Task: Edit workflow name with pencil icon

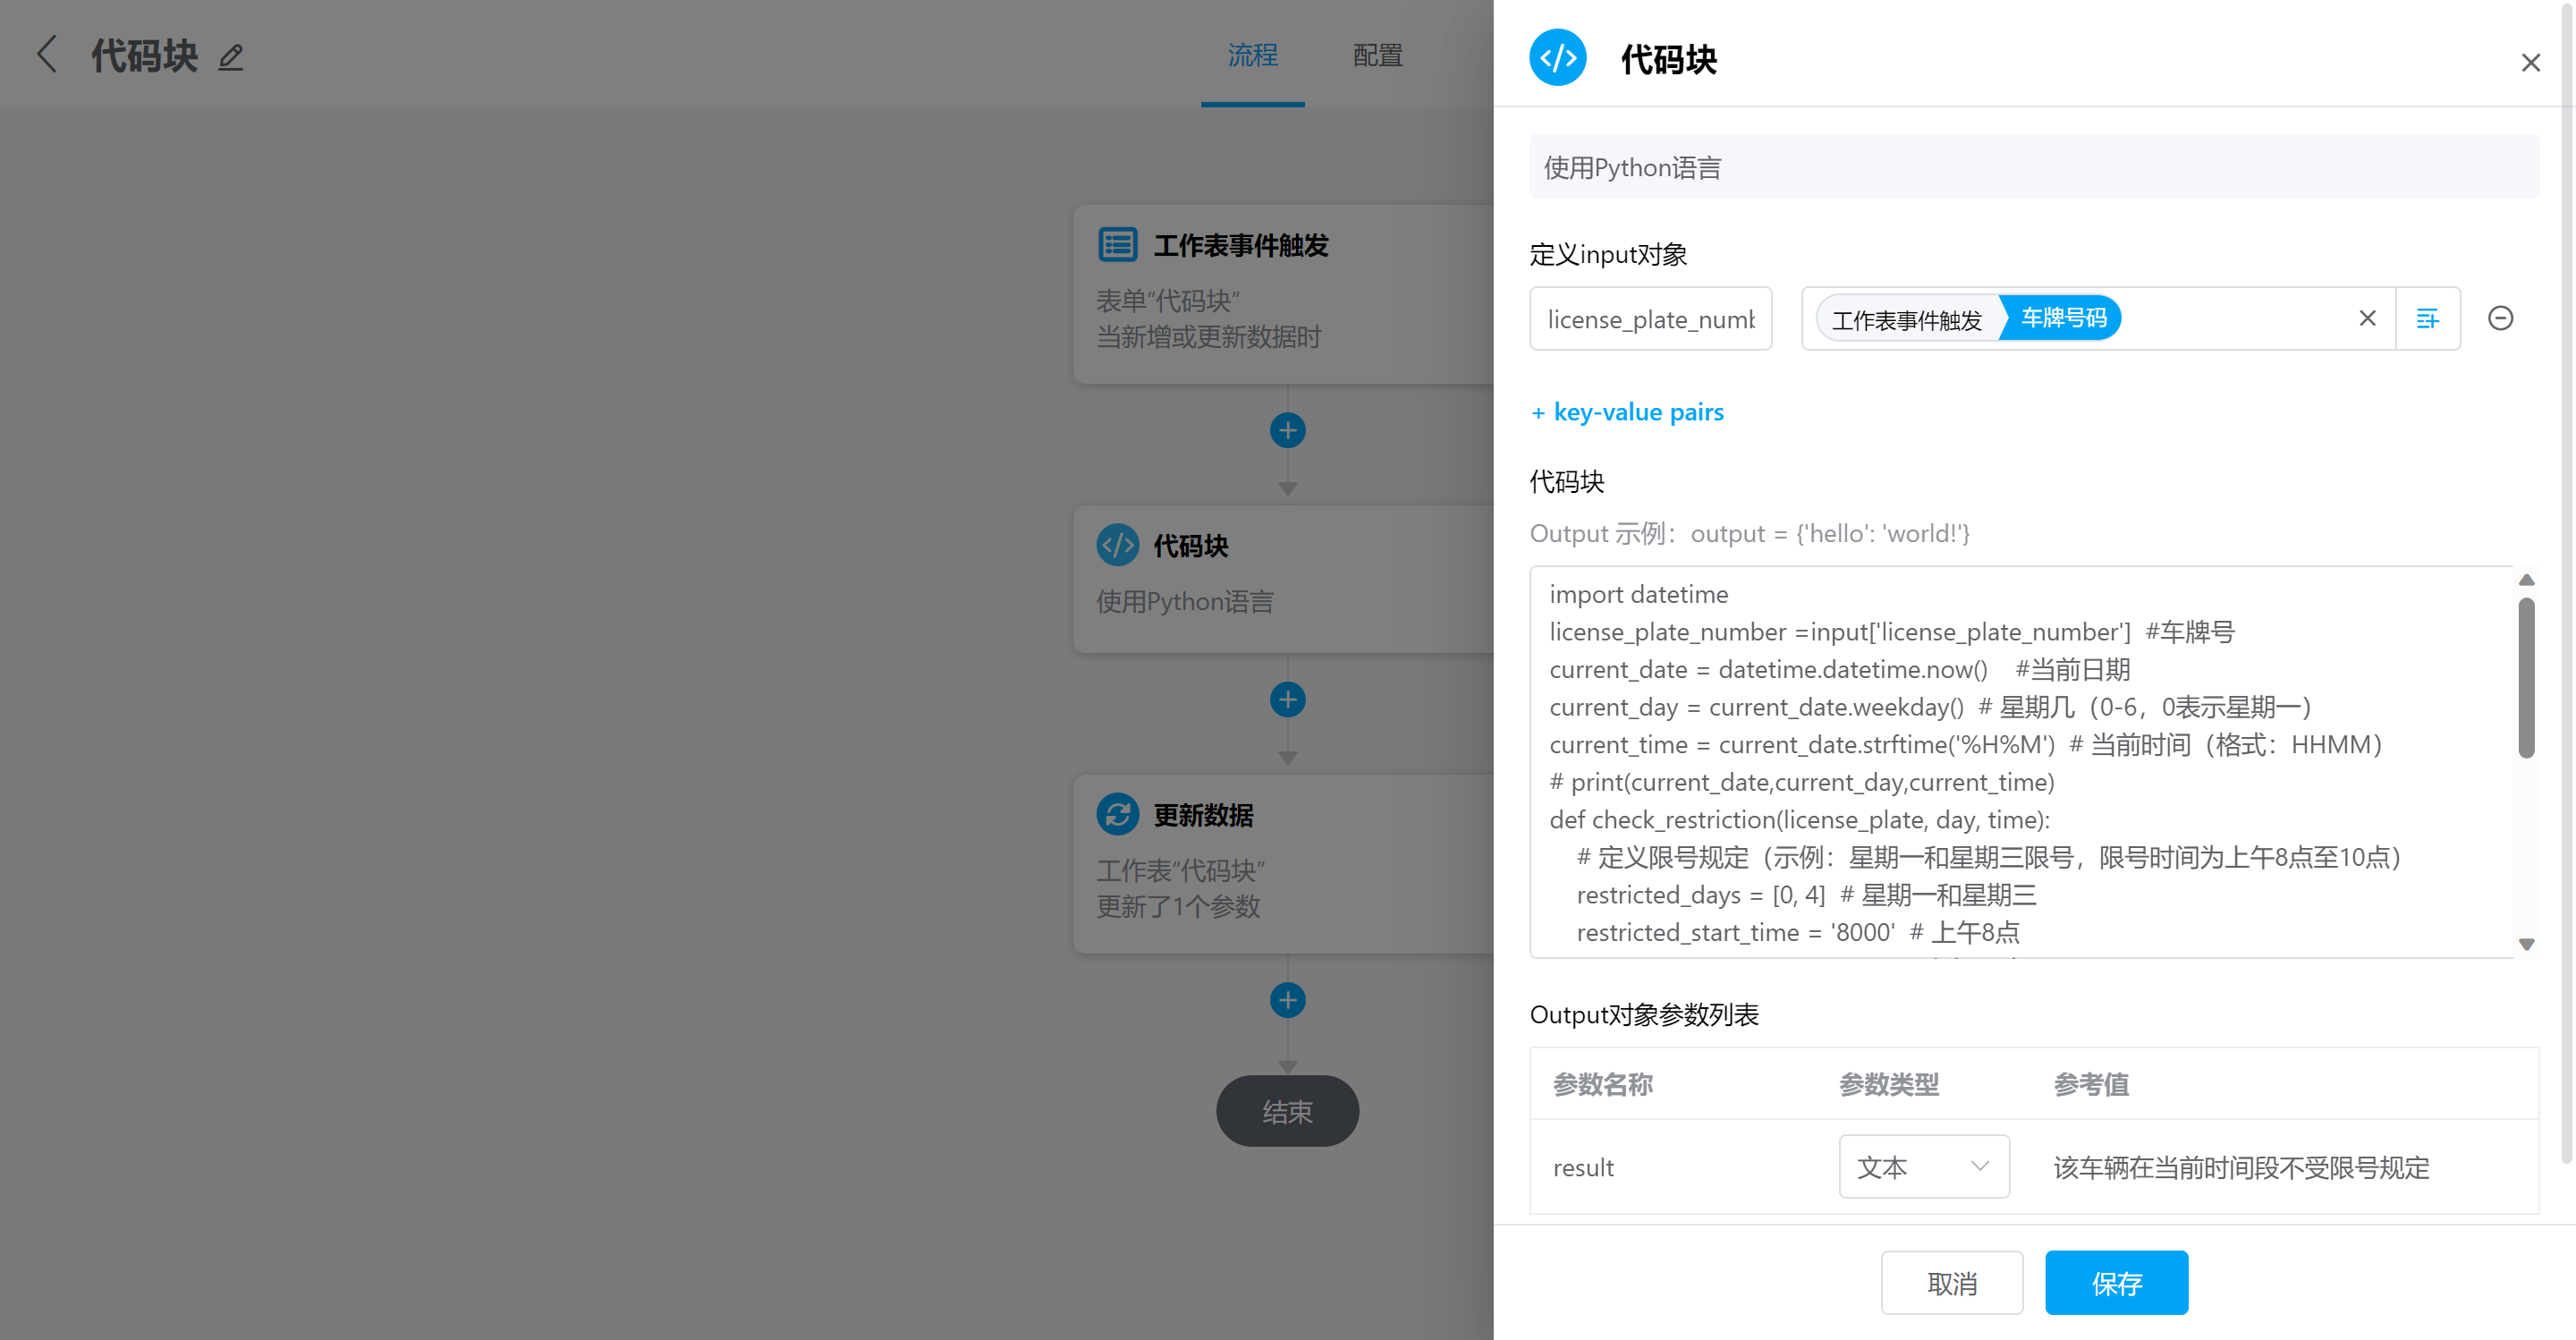Action: coord(231,57)
